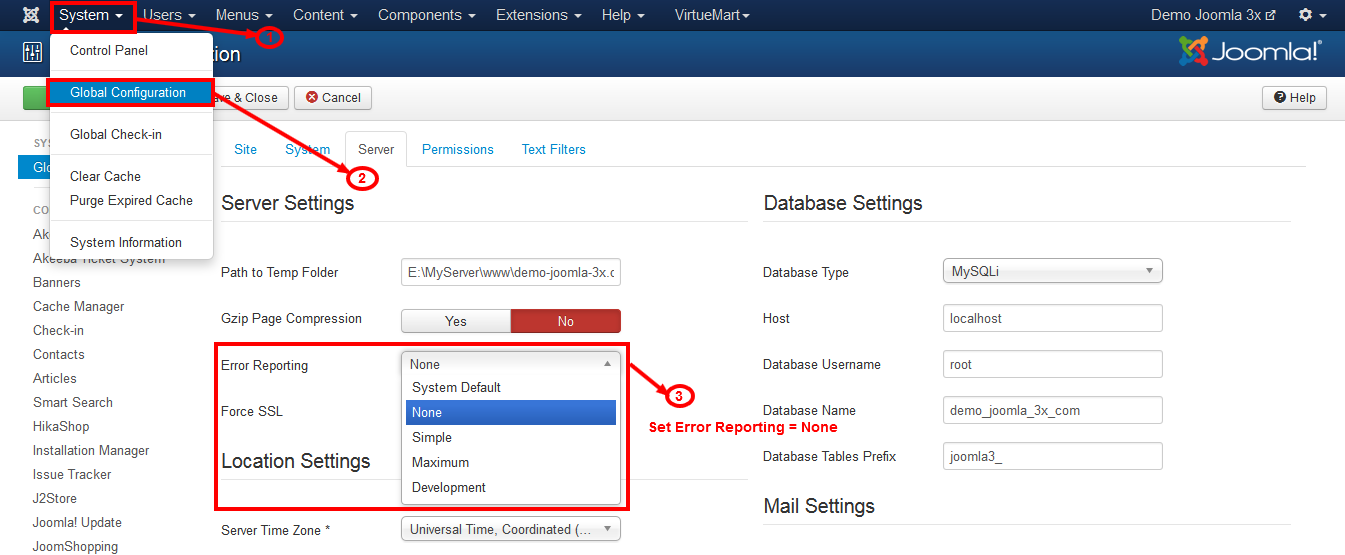Set Gzip Page Compression to No
The height and width of the screenshot is (555, 1345).
(565, 321)
